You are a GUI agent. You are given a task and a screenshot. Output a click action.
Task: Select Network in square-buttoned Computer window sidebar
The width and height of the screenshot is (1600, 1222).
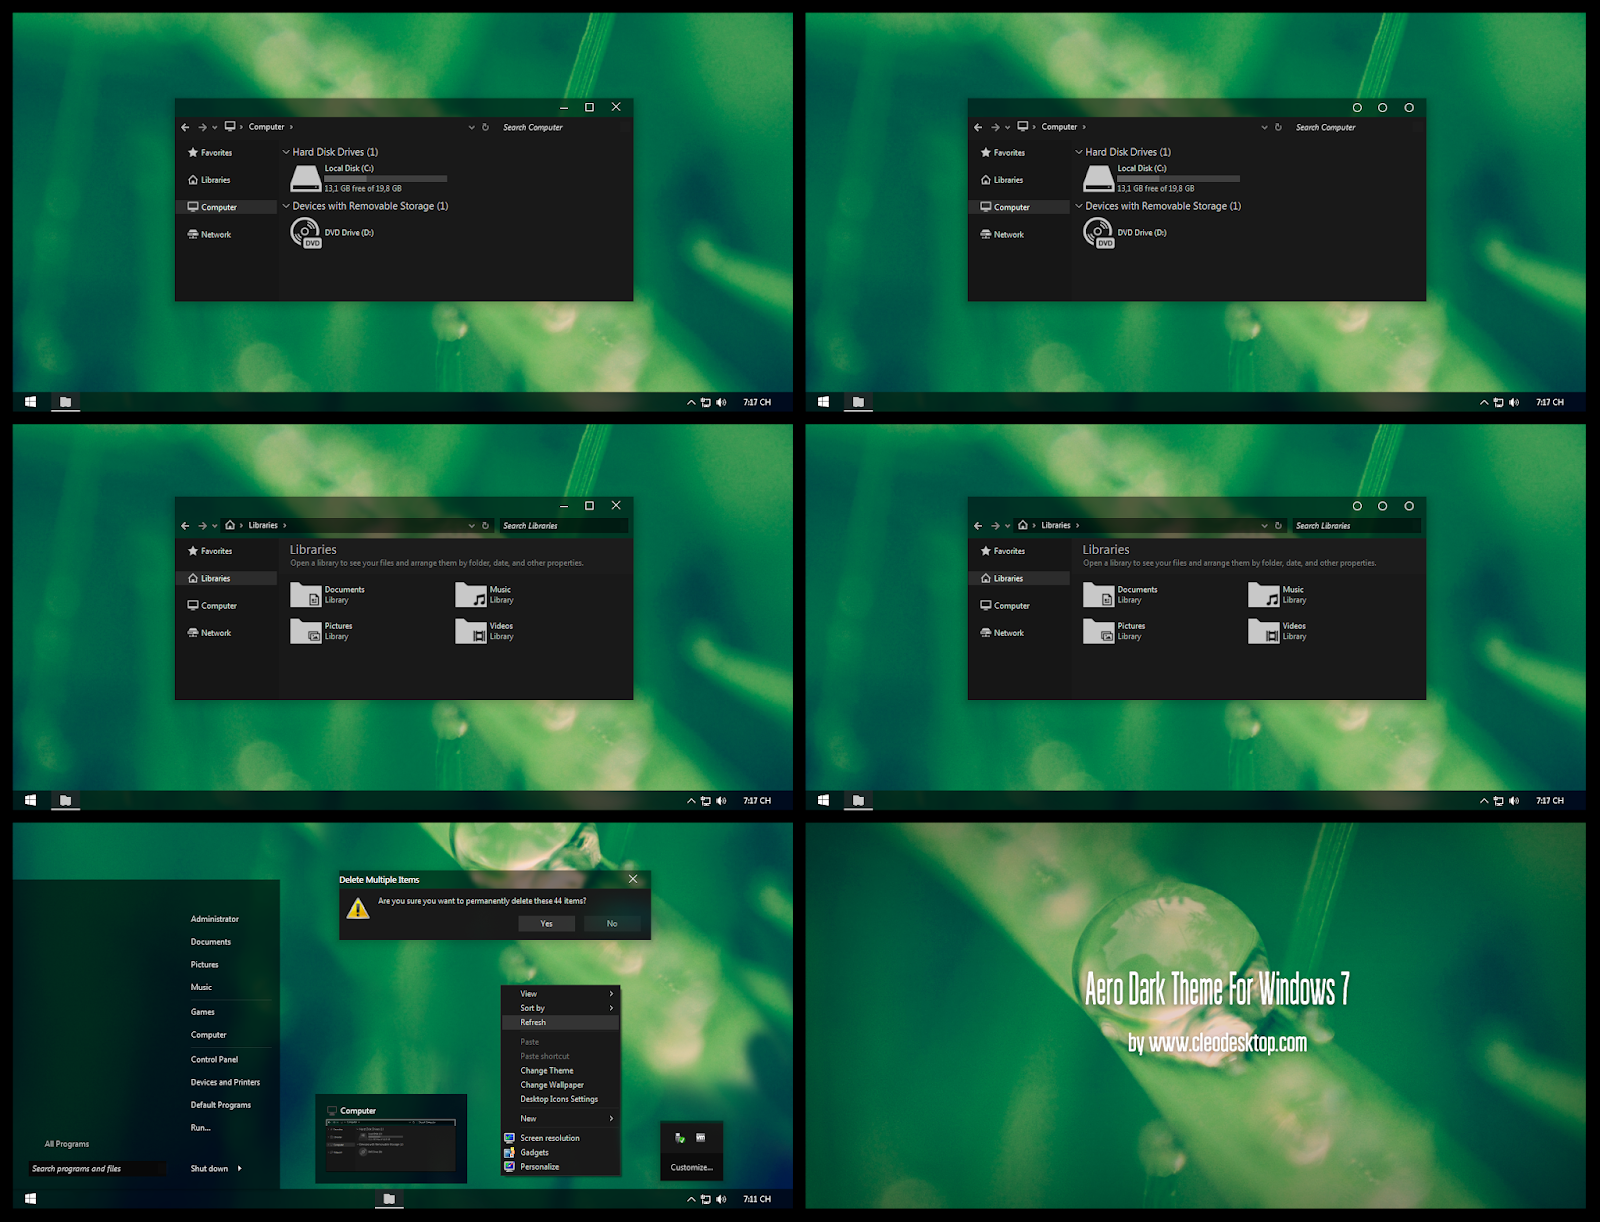point(226,235)
